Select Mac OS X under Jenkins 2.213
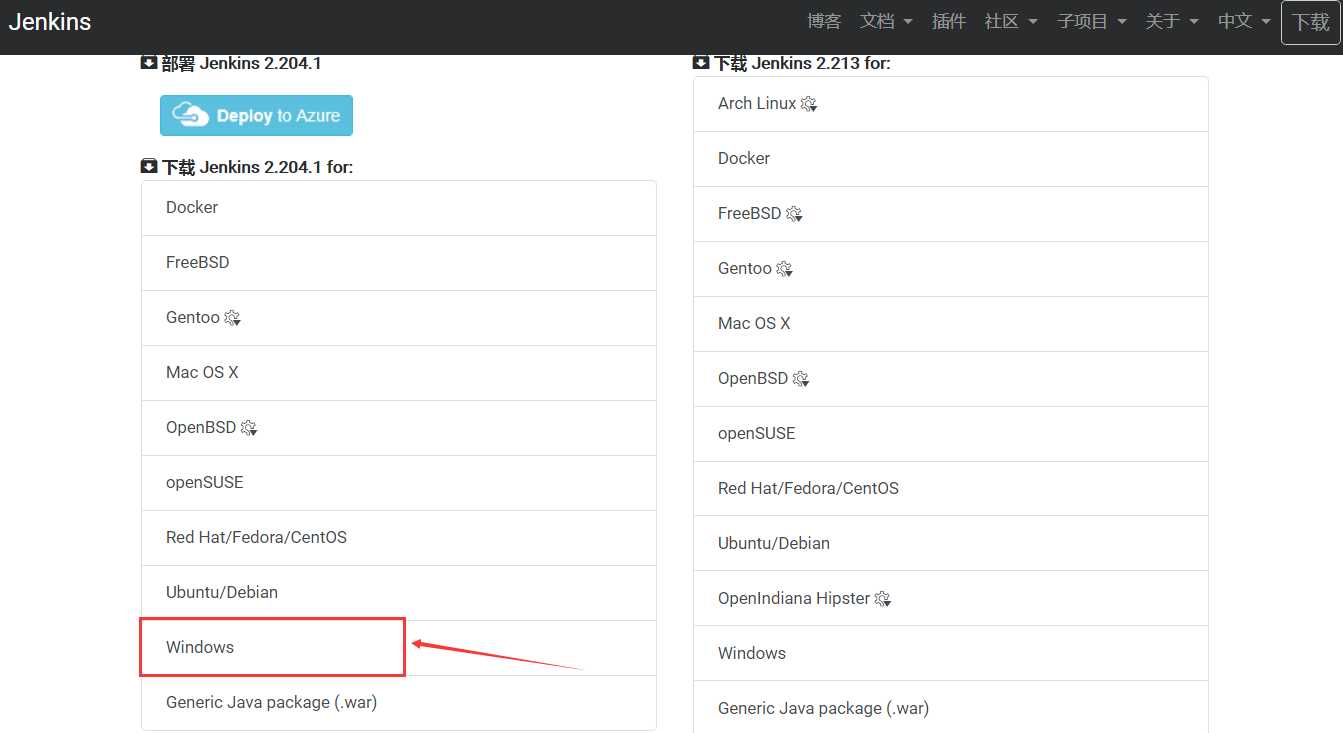 point(950,324)
